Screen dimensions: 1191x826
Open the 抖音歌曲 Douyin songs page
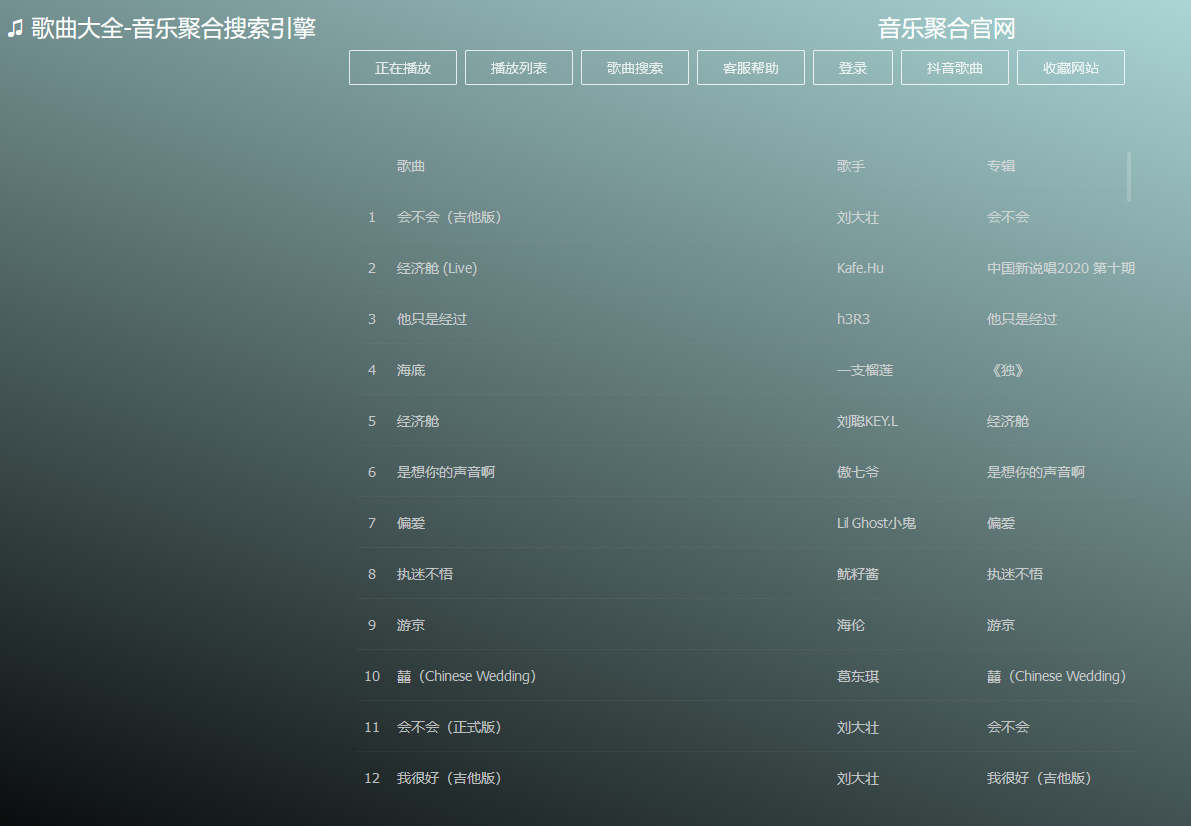click(x=955, y=68)
